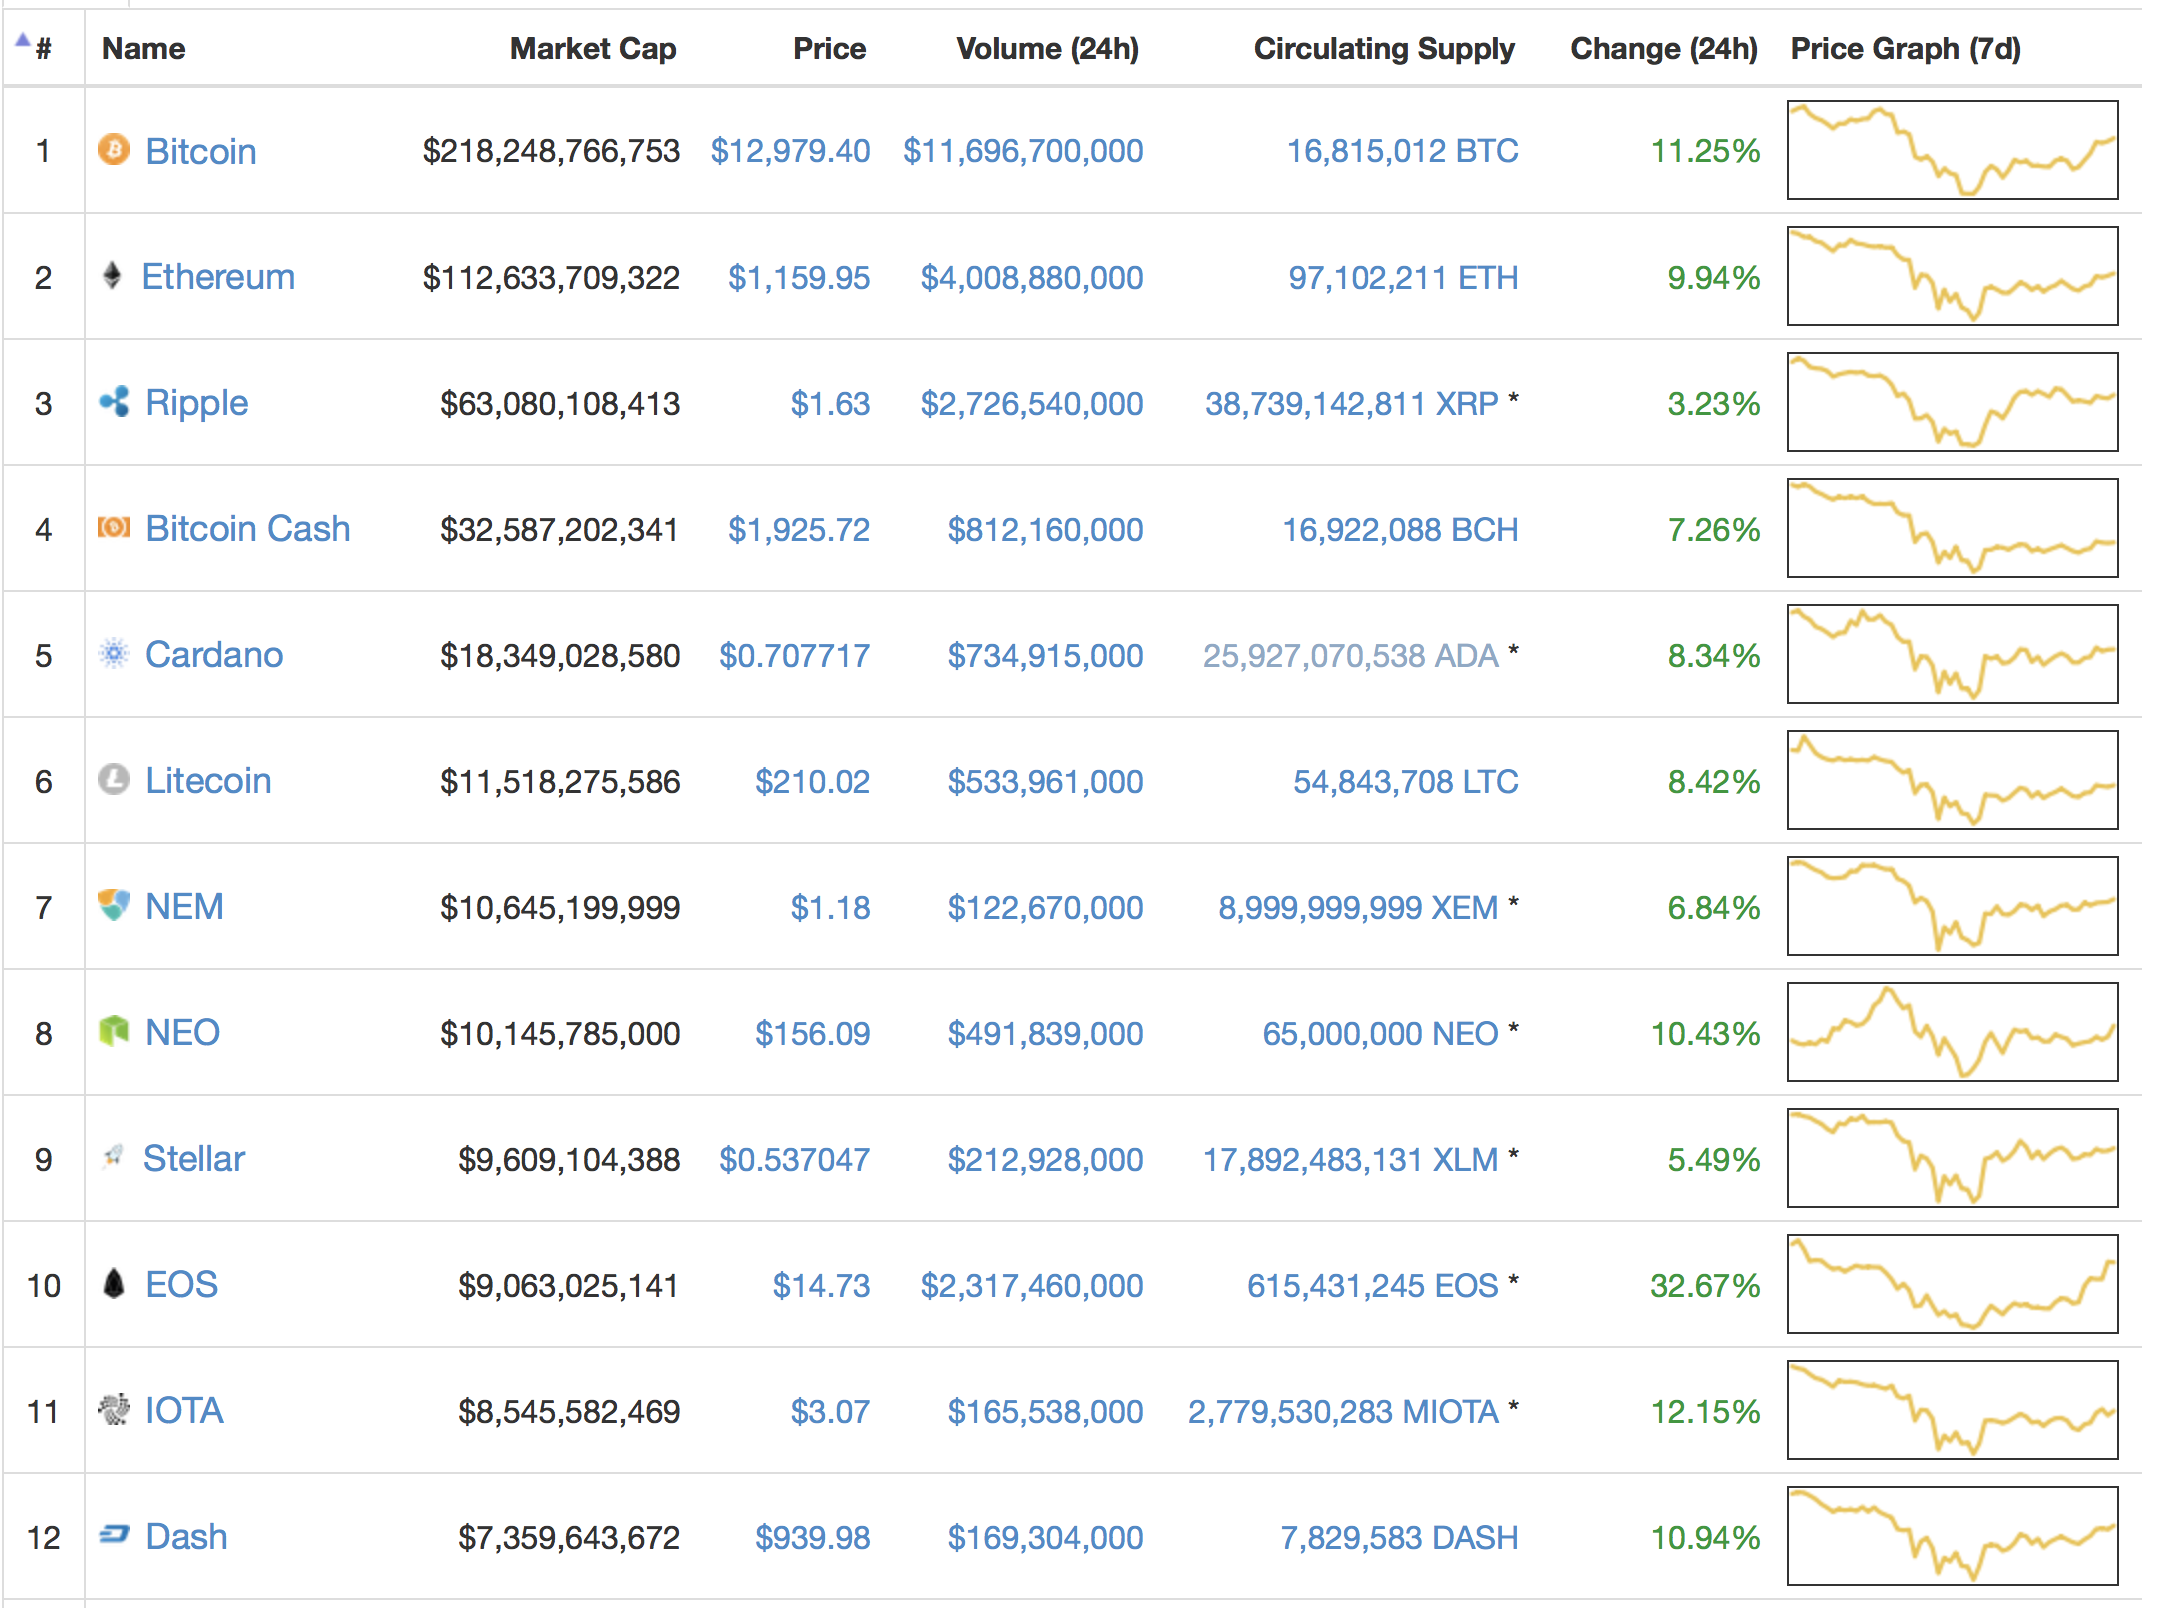Click the NEM shield logo icon
The image size is (2160, 1608).
114,905
